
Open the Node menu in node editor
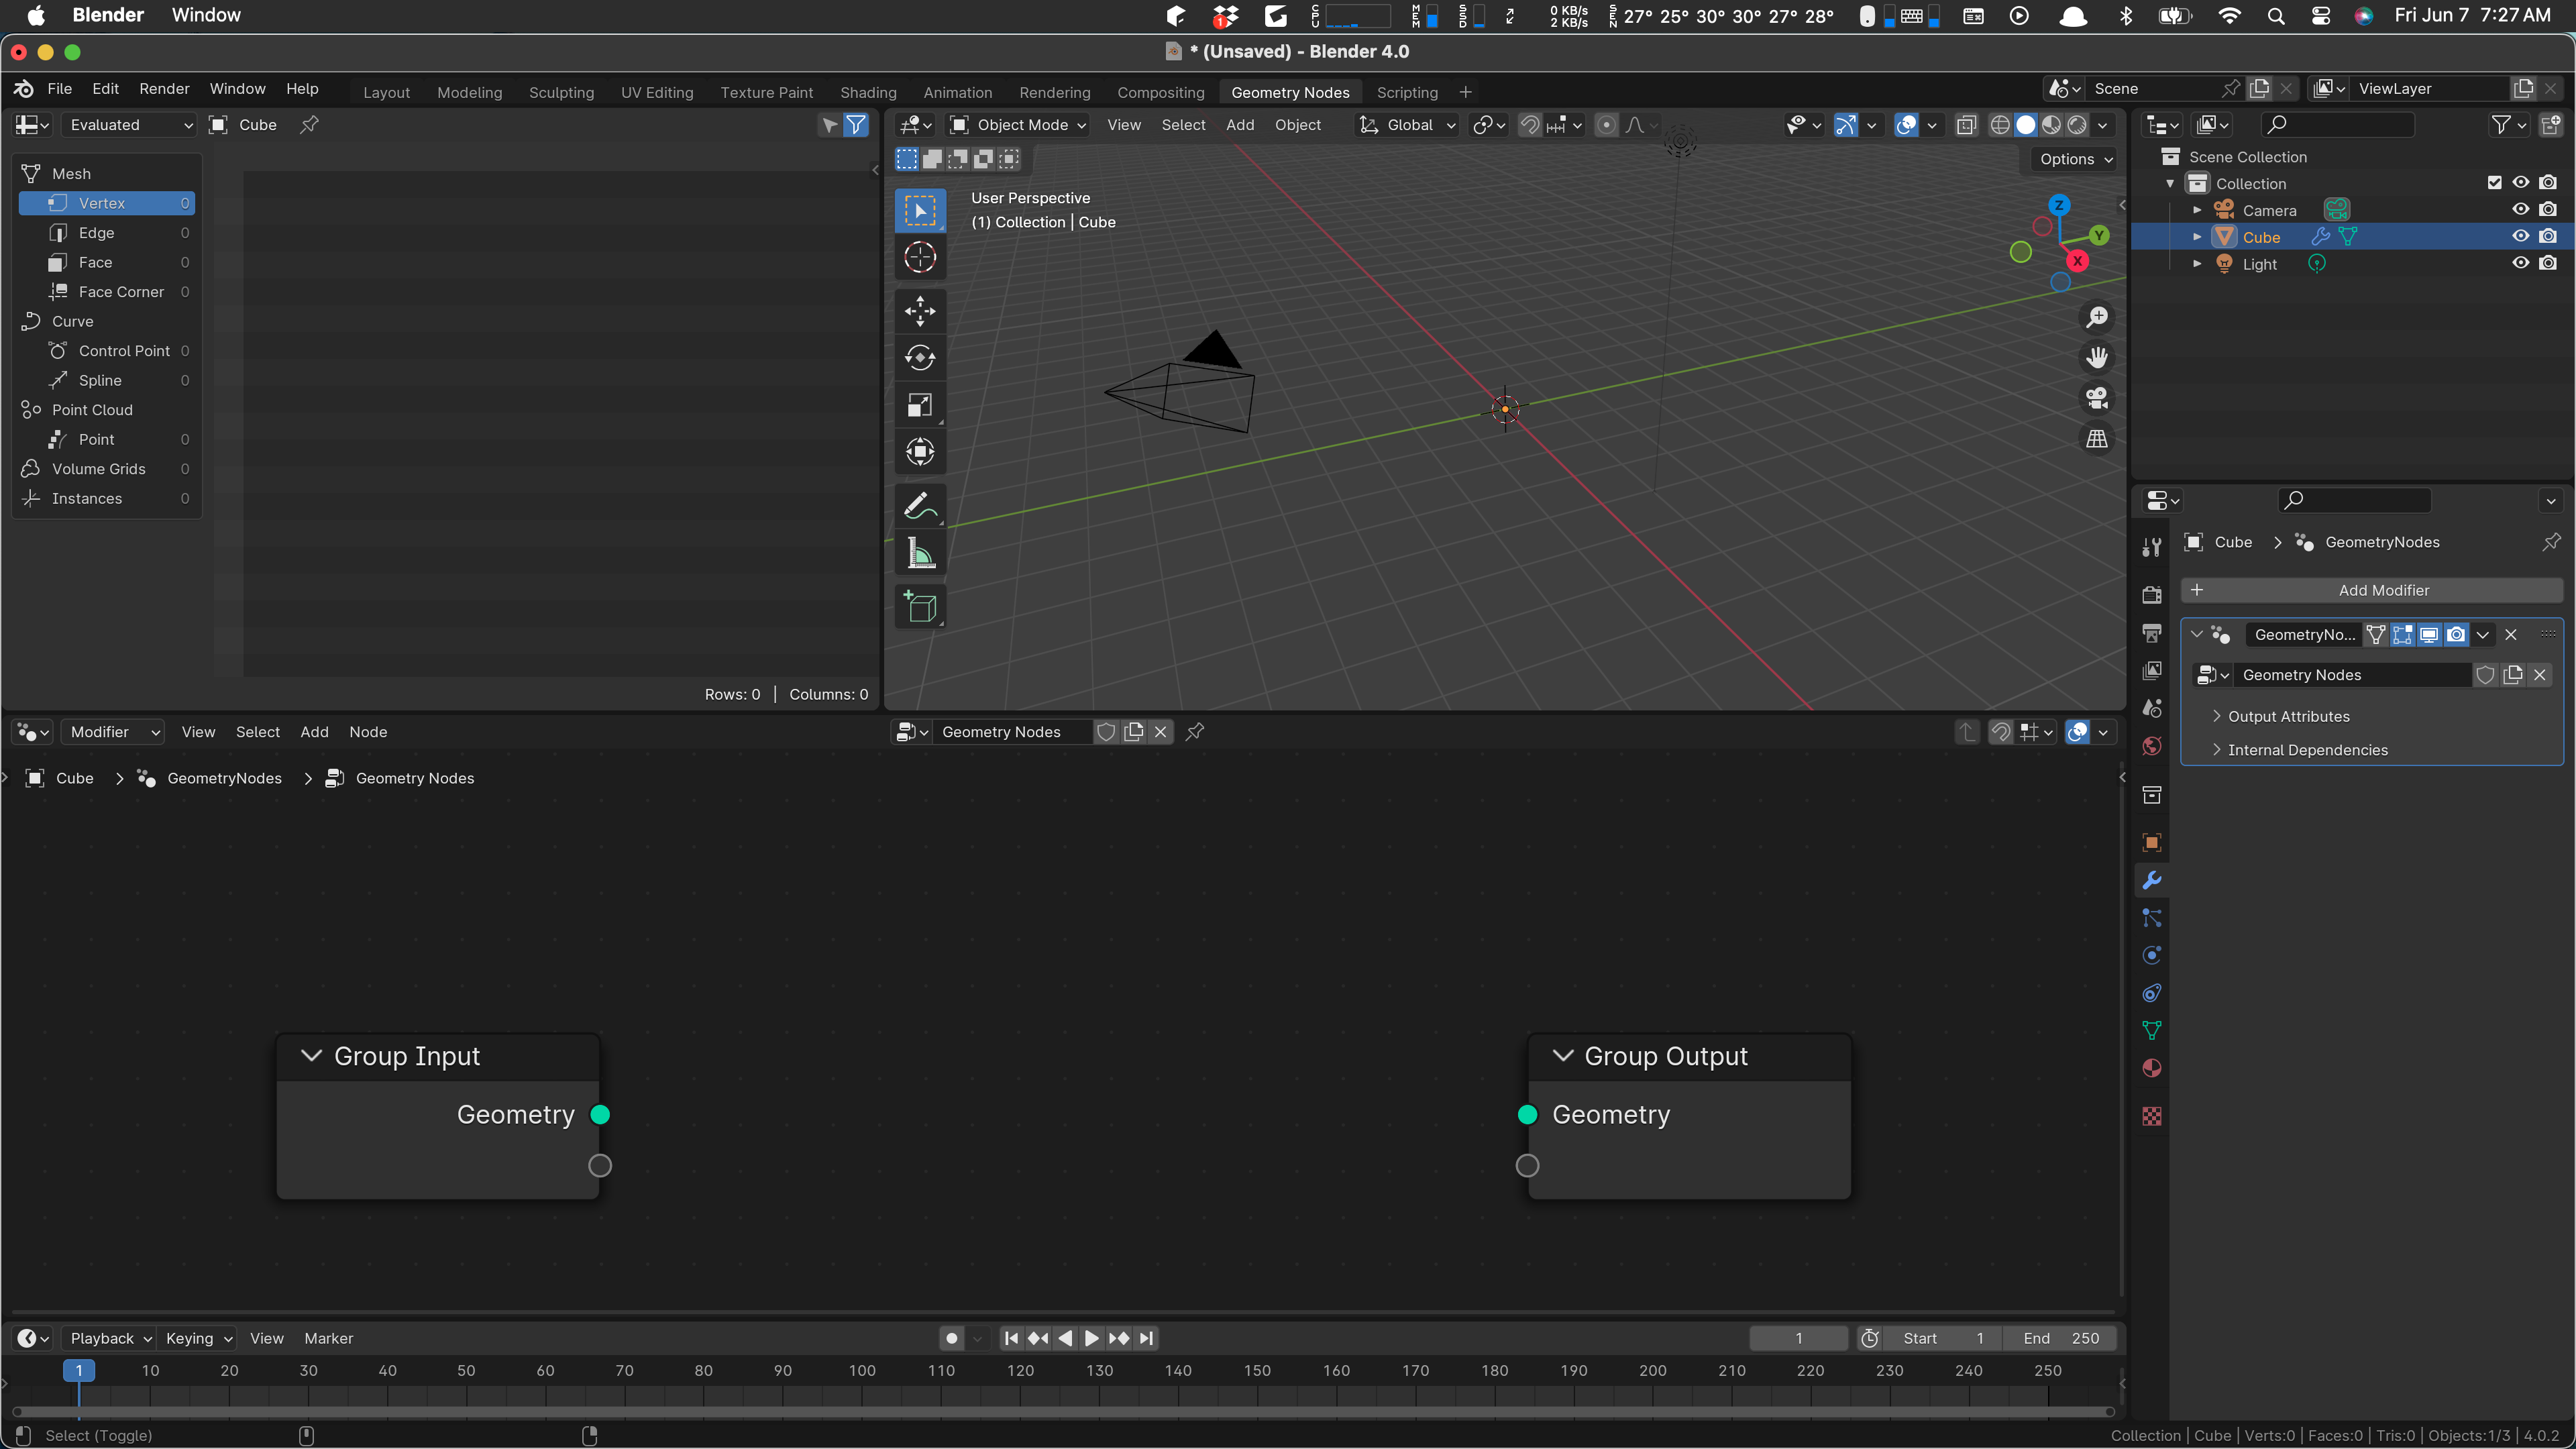point(368,732)
